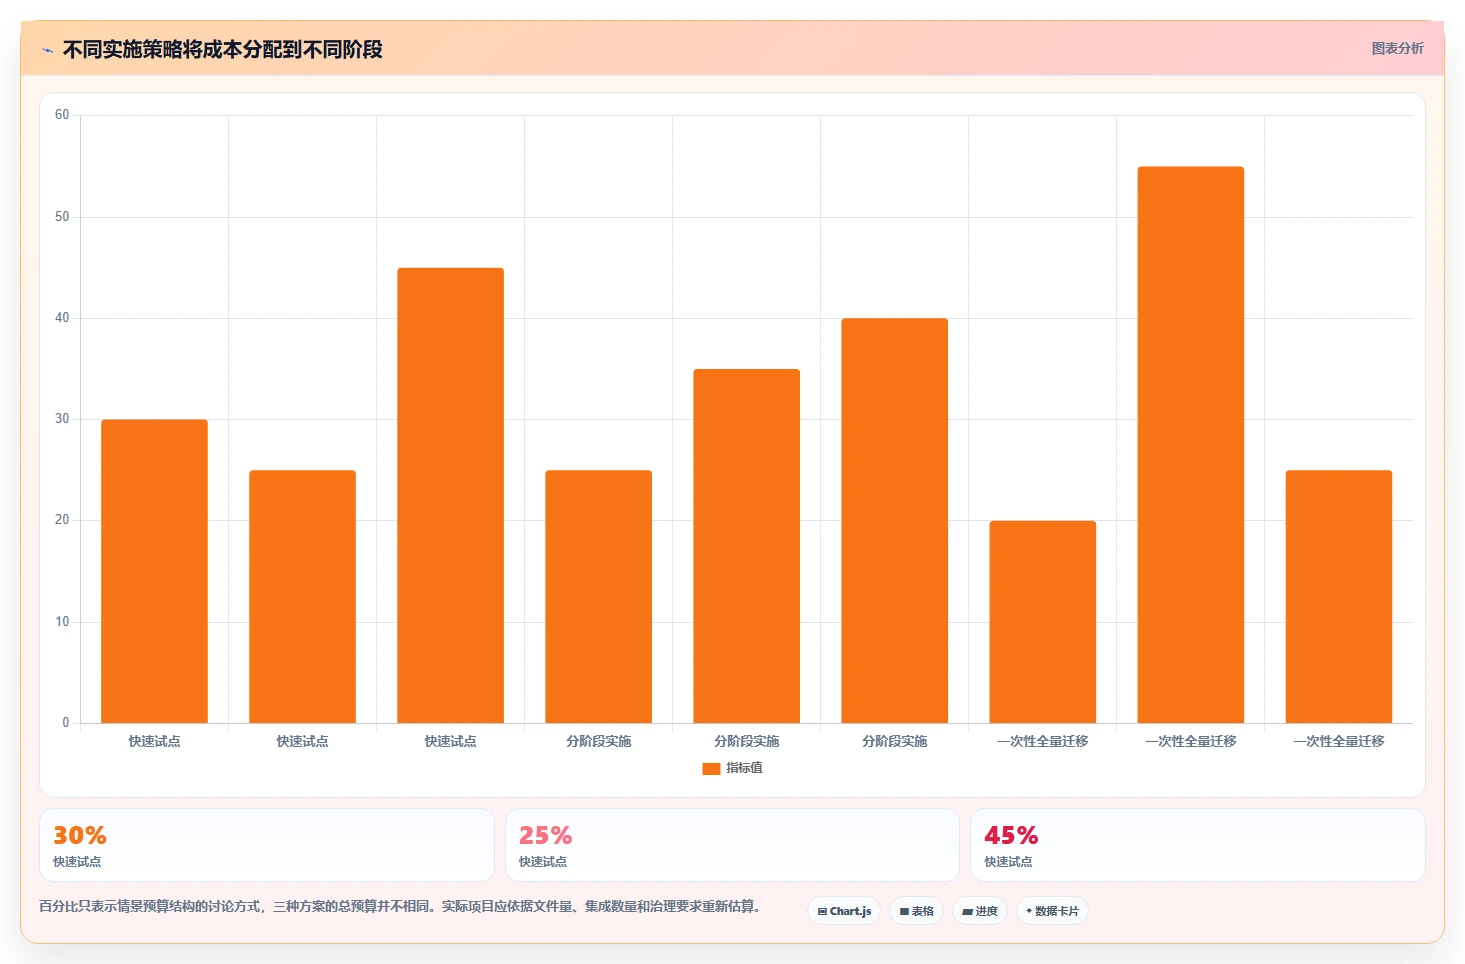The image size is (1465, 964).
Task: Click the y-axis label 0
Action: coord(66,723)
